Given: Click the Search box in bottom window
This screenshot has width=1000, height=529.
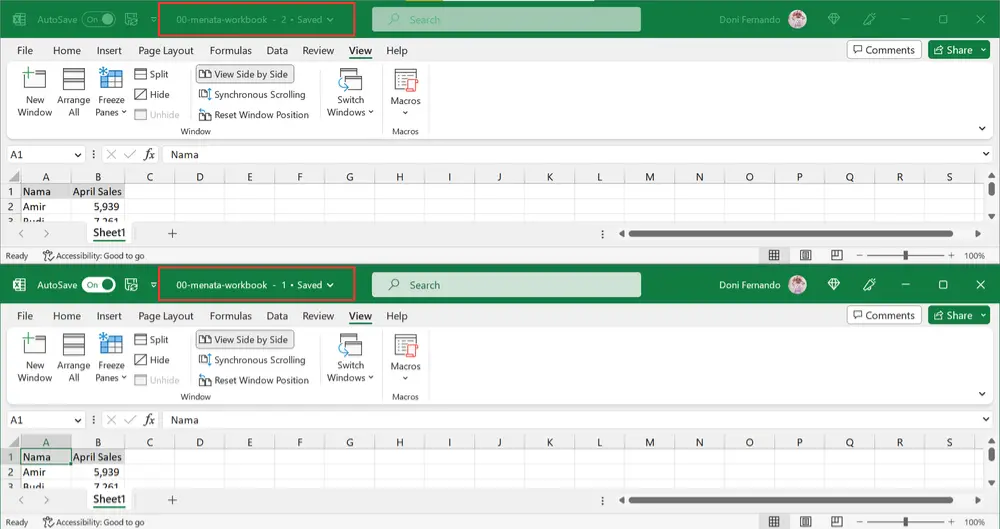Looking at the screenshot, I should [x=505, y=285].
